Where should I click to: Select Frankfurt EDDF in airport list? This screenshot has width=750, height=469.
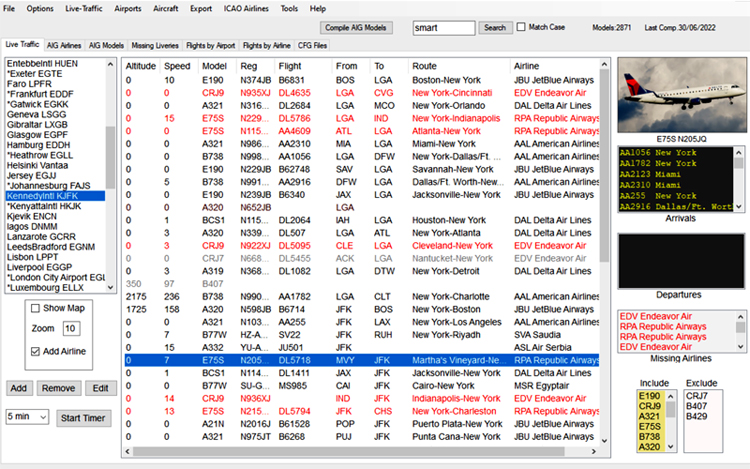click(x=40, y=94)
